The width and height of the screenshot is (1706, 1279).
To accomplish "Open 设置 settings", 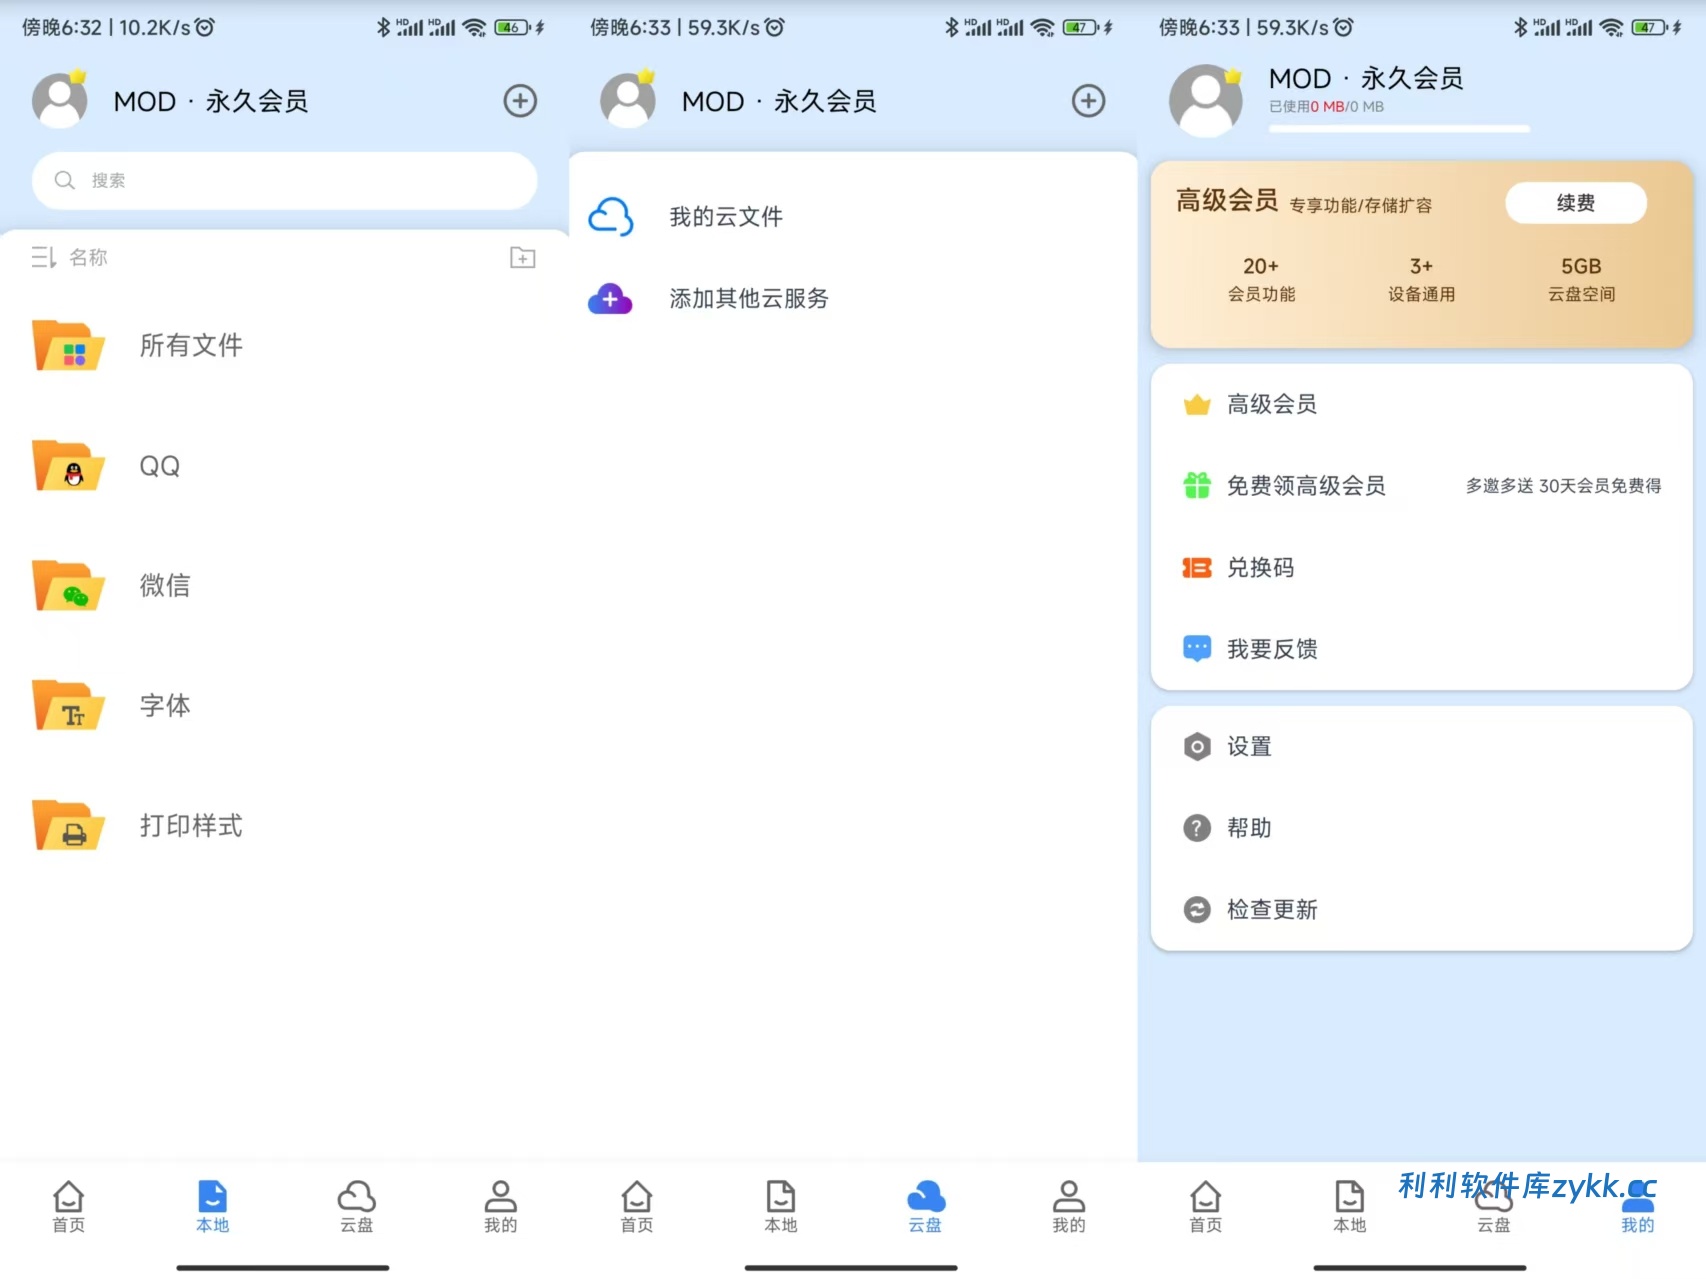I will tap(1249, 747).
